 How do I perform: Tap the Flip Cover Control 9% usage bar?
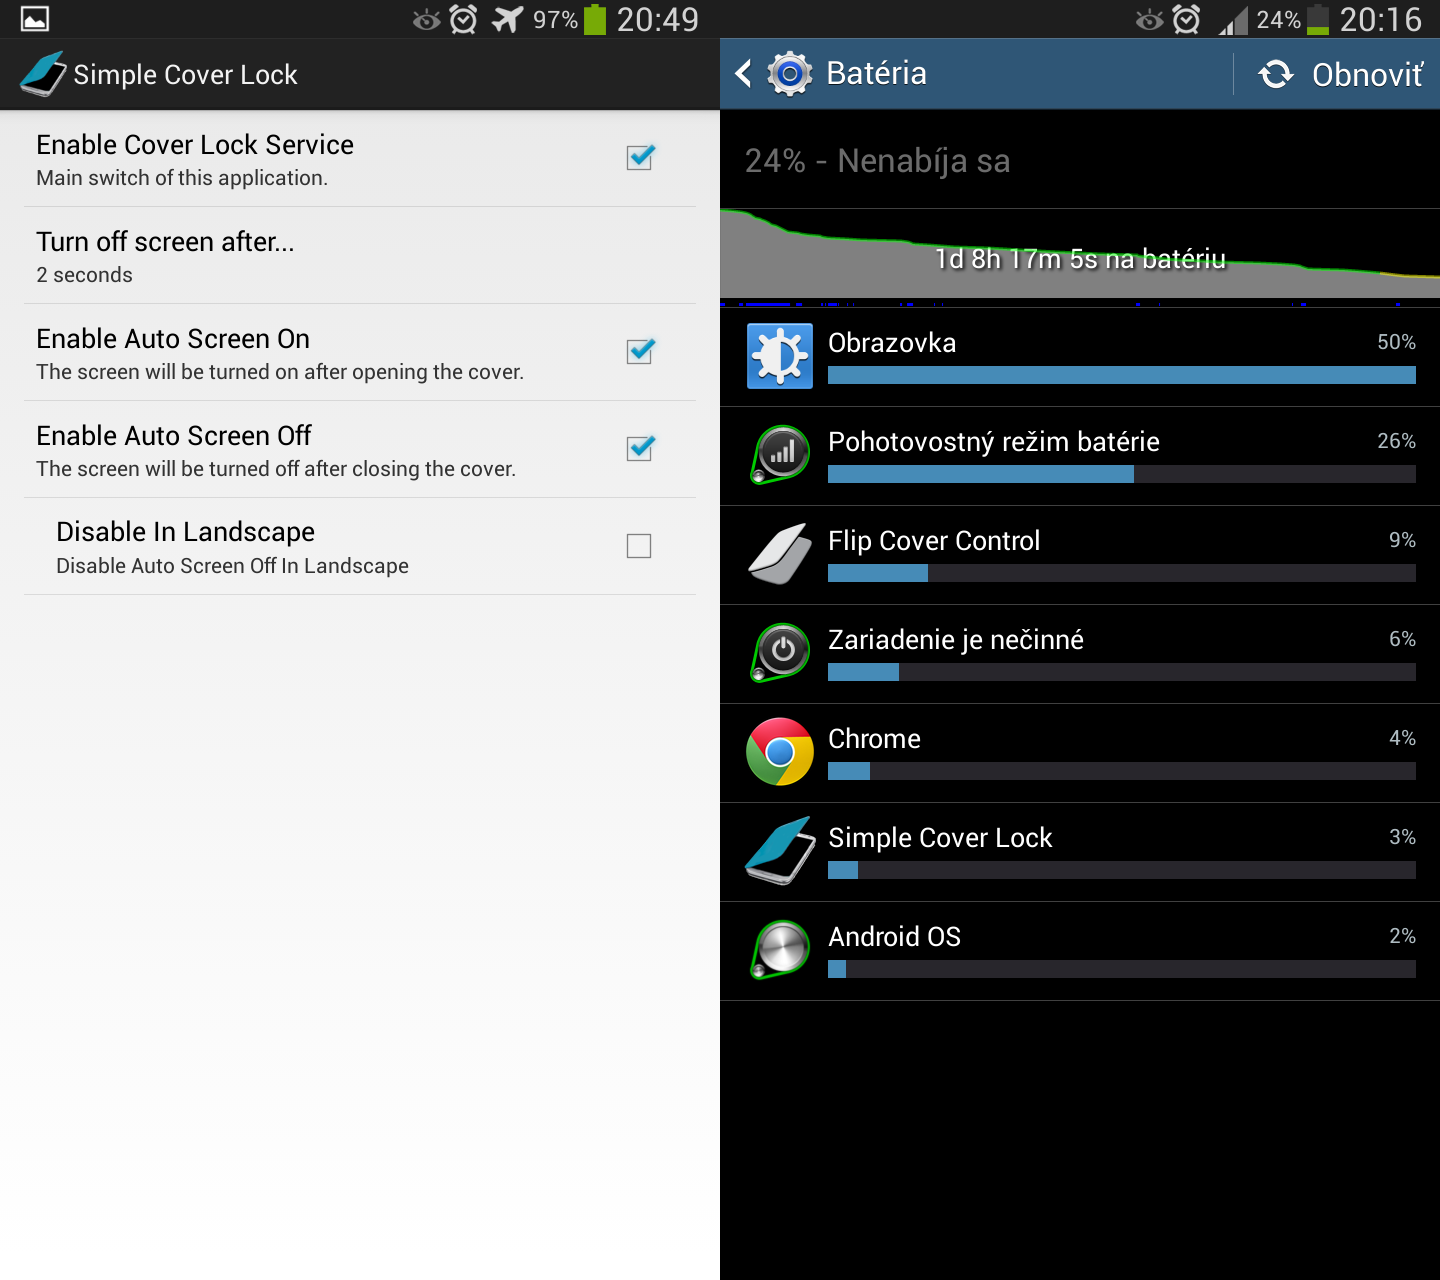click(x=1122, y=573)
